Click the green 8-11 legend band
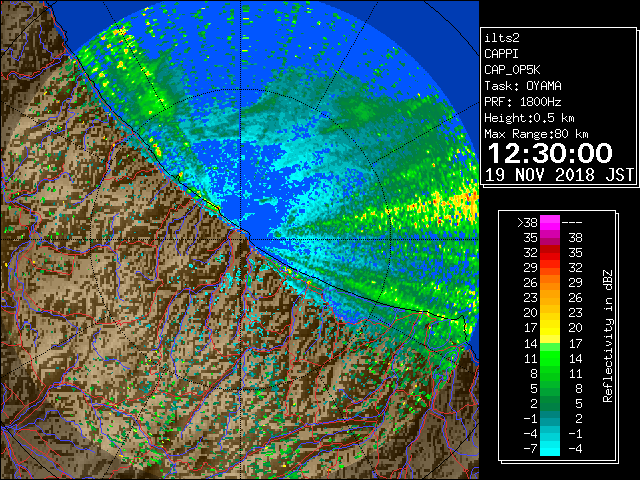This screenshot has width=640, height=480. tap(550, 373)
